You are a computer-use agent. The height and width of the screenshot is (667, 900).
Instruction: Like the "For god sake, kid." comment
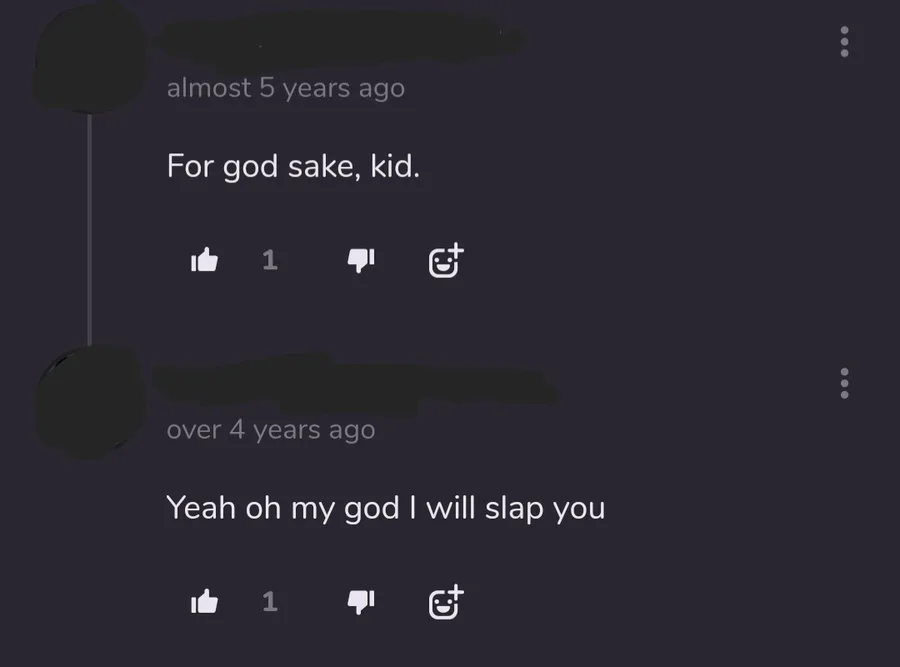204,260
